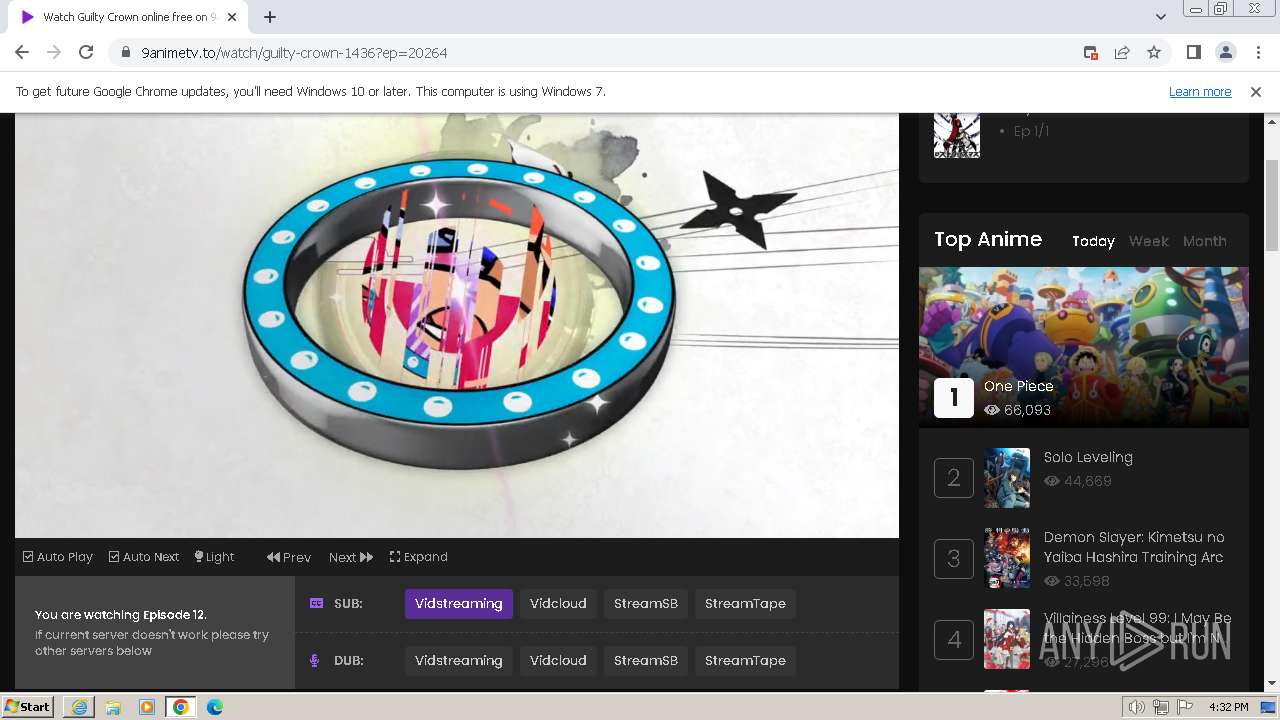Viewport: 1280px width, 720px height.
Task: Click the anime thumbnail beside Ep 1/1
Action: click(x=957, y=135)
